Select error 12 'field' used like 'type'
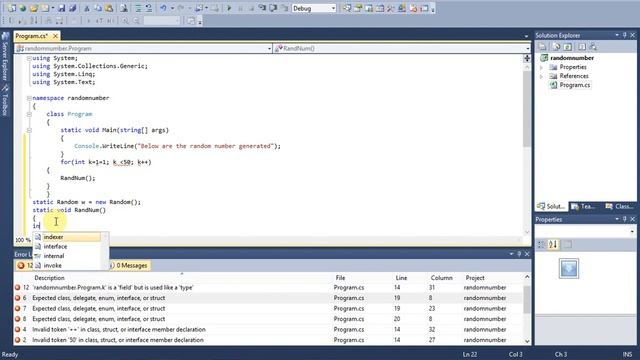Screen dimensions: 640x360 click(x=269, y=288)
